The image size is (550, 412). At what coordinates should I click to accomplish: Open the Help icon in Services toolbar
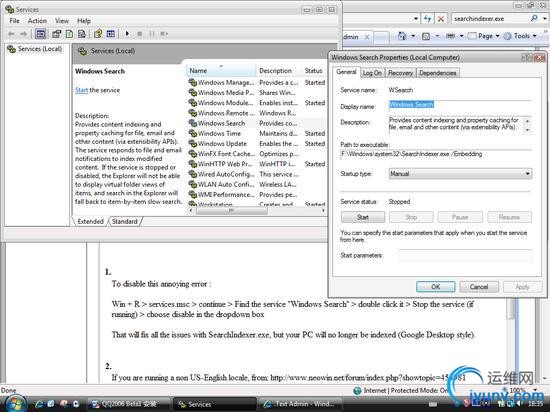click(98, 34)
